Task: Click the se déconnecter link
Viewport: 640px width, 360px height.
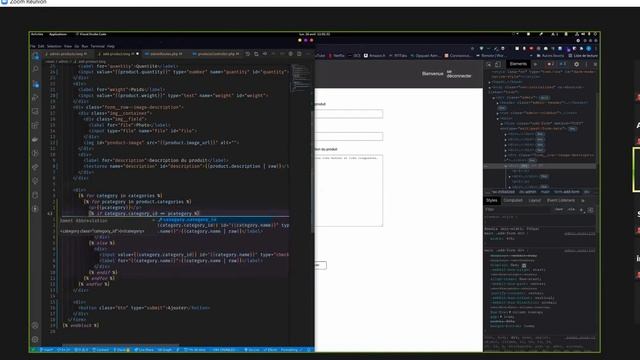Action: pos(459,74)
